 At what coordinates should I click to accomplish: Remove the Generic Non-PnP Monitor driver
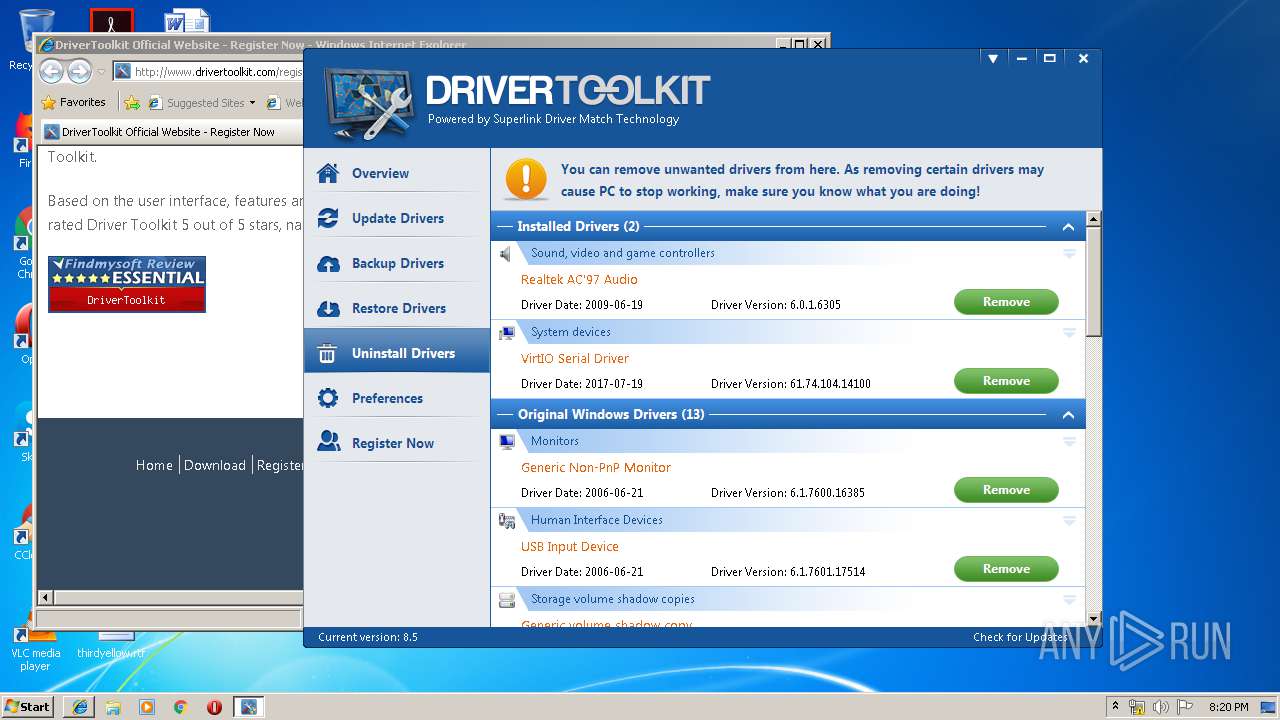[x=1006, y=490]
